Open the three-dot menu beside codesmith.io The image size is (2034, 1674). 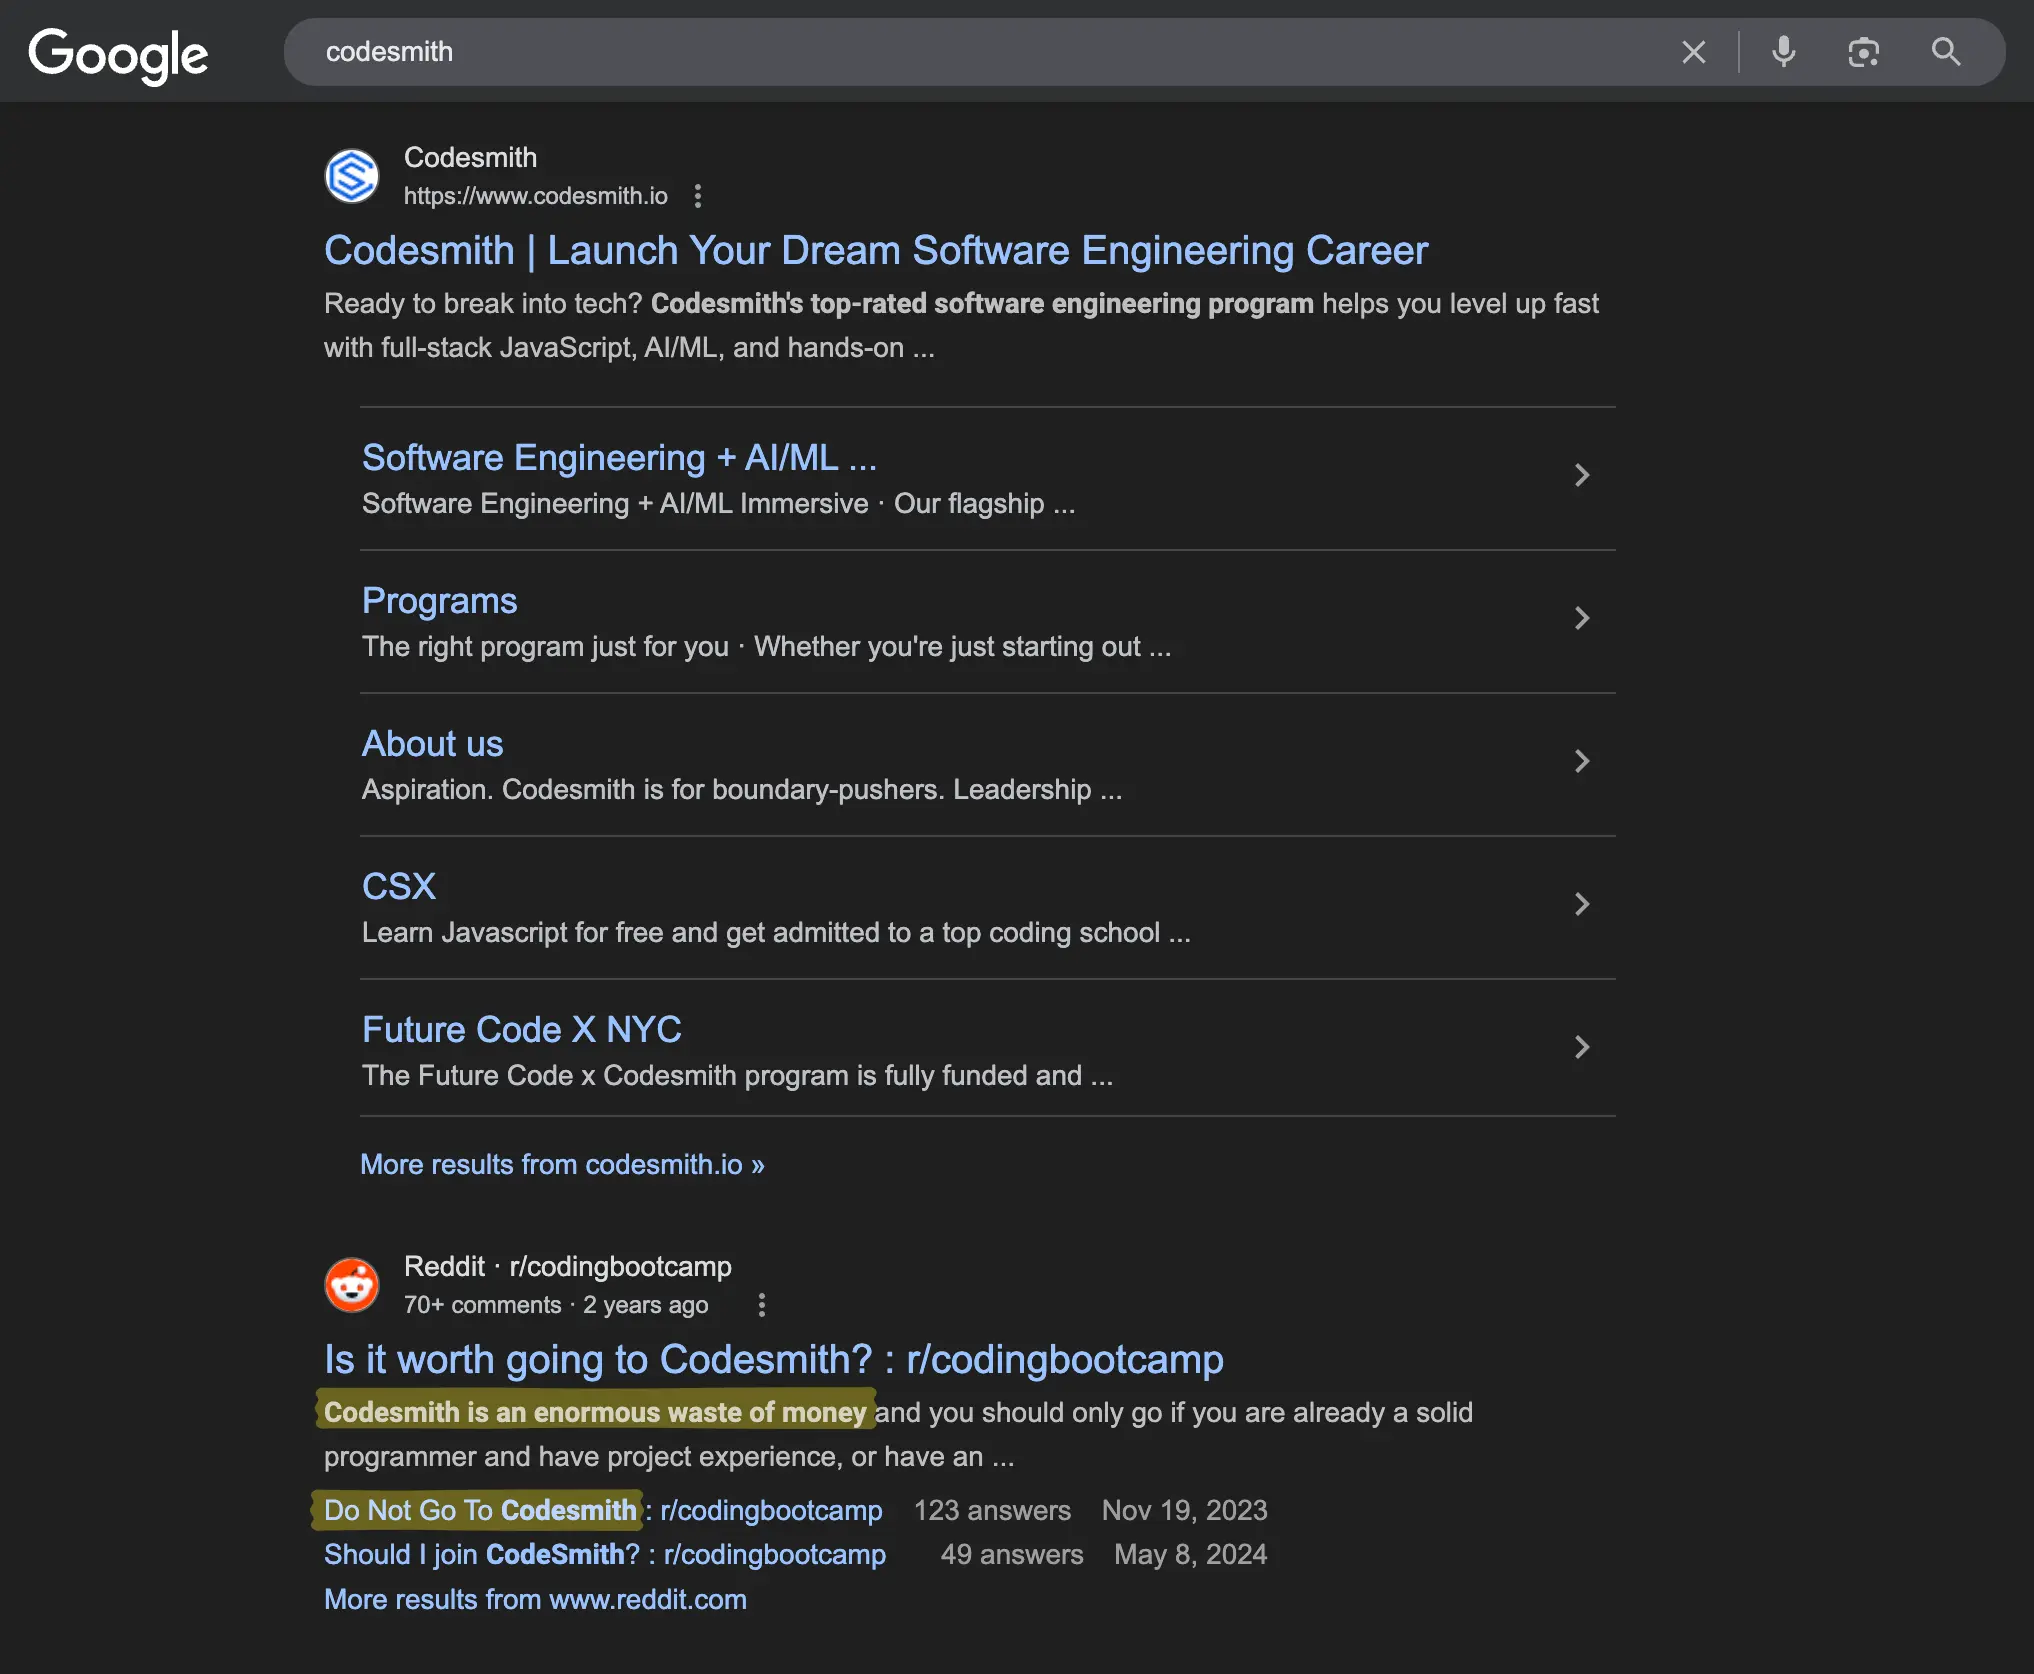[x=697, y=196]
